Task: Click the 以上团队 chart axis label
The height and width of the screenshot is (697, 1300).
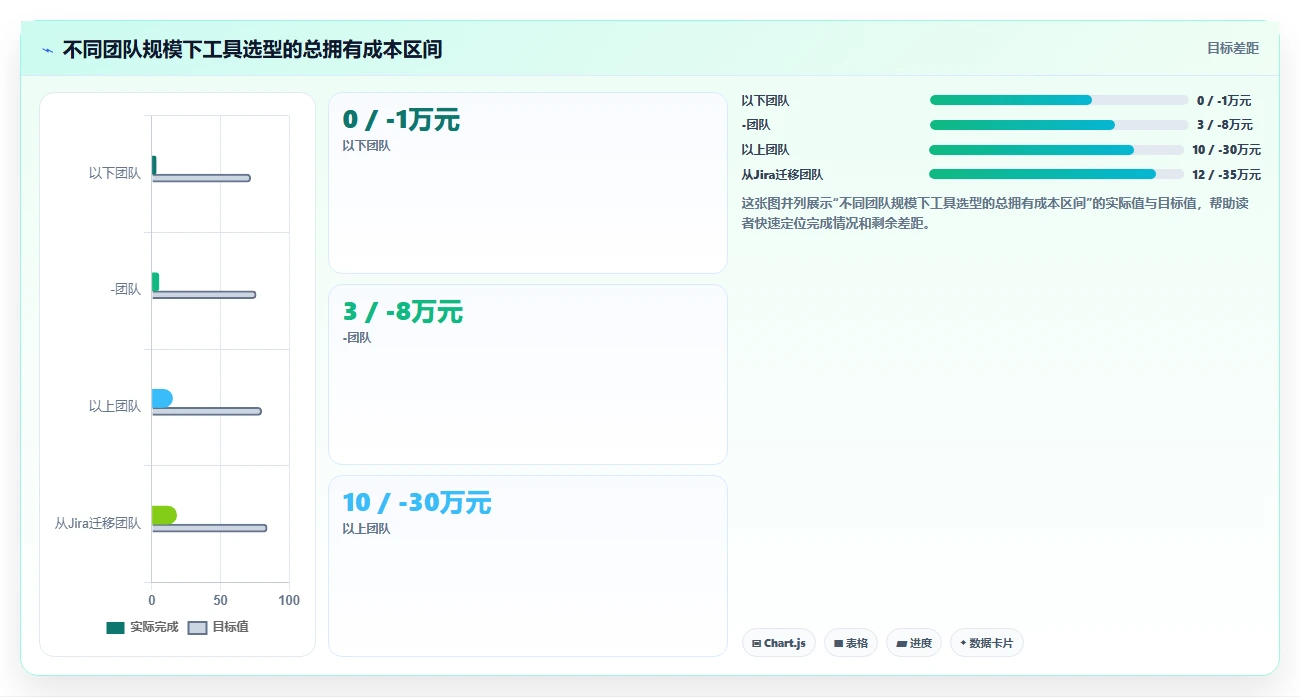Action: [115, 406]
